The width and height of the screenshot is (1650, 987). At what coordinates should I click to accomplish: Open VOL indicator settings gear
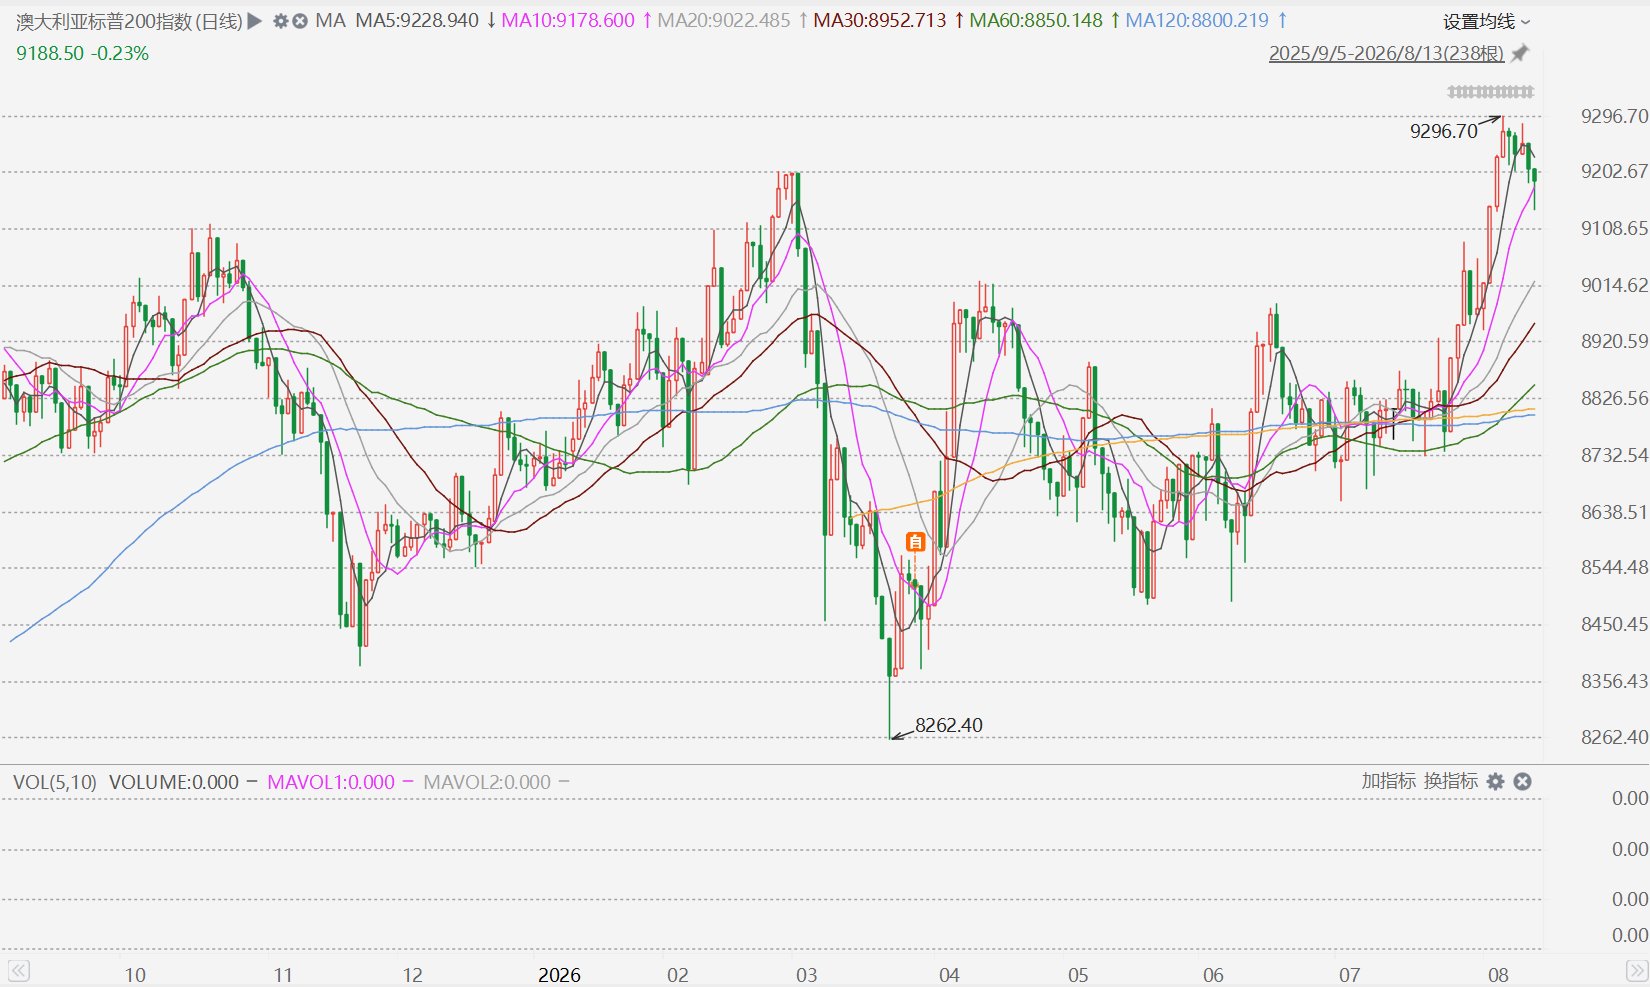(1495, 781)
